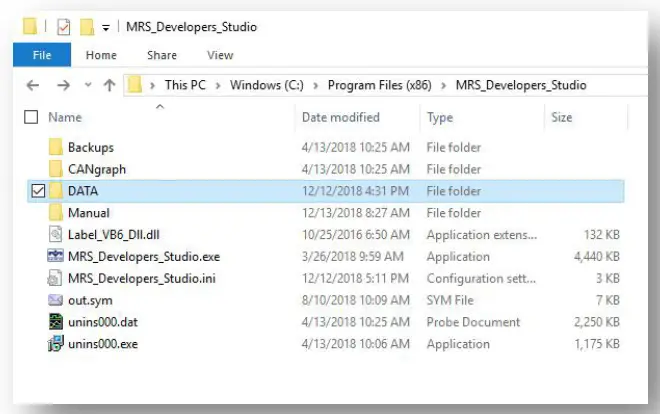This screenshot has height=414, width=660.
Task: Click the DATA folder icon
Action: [56, 191]
